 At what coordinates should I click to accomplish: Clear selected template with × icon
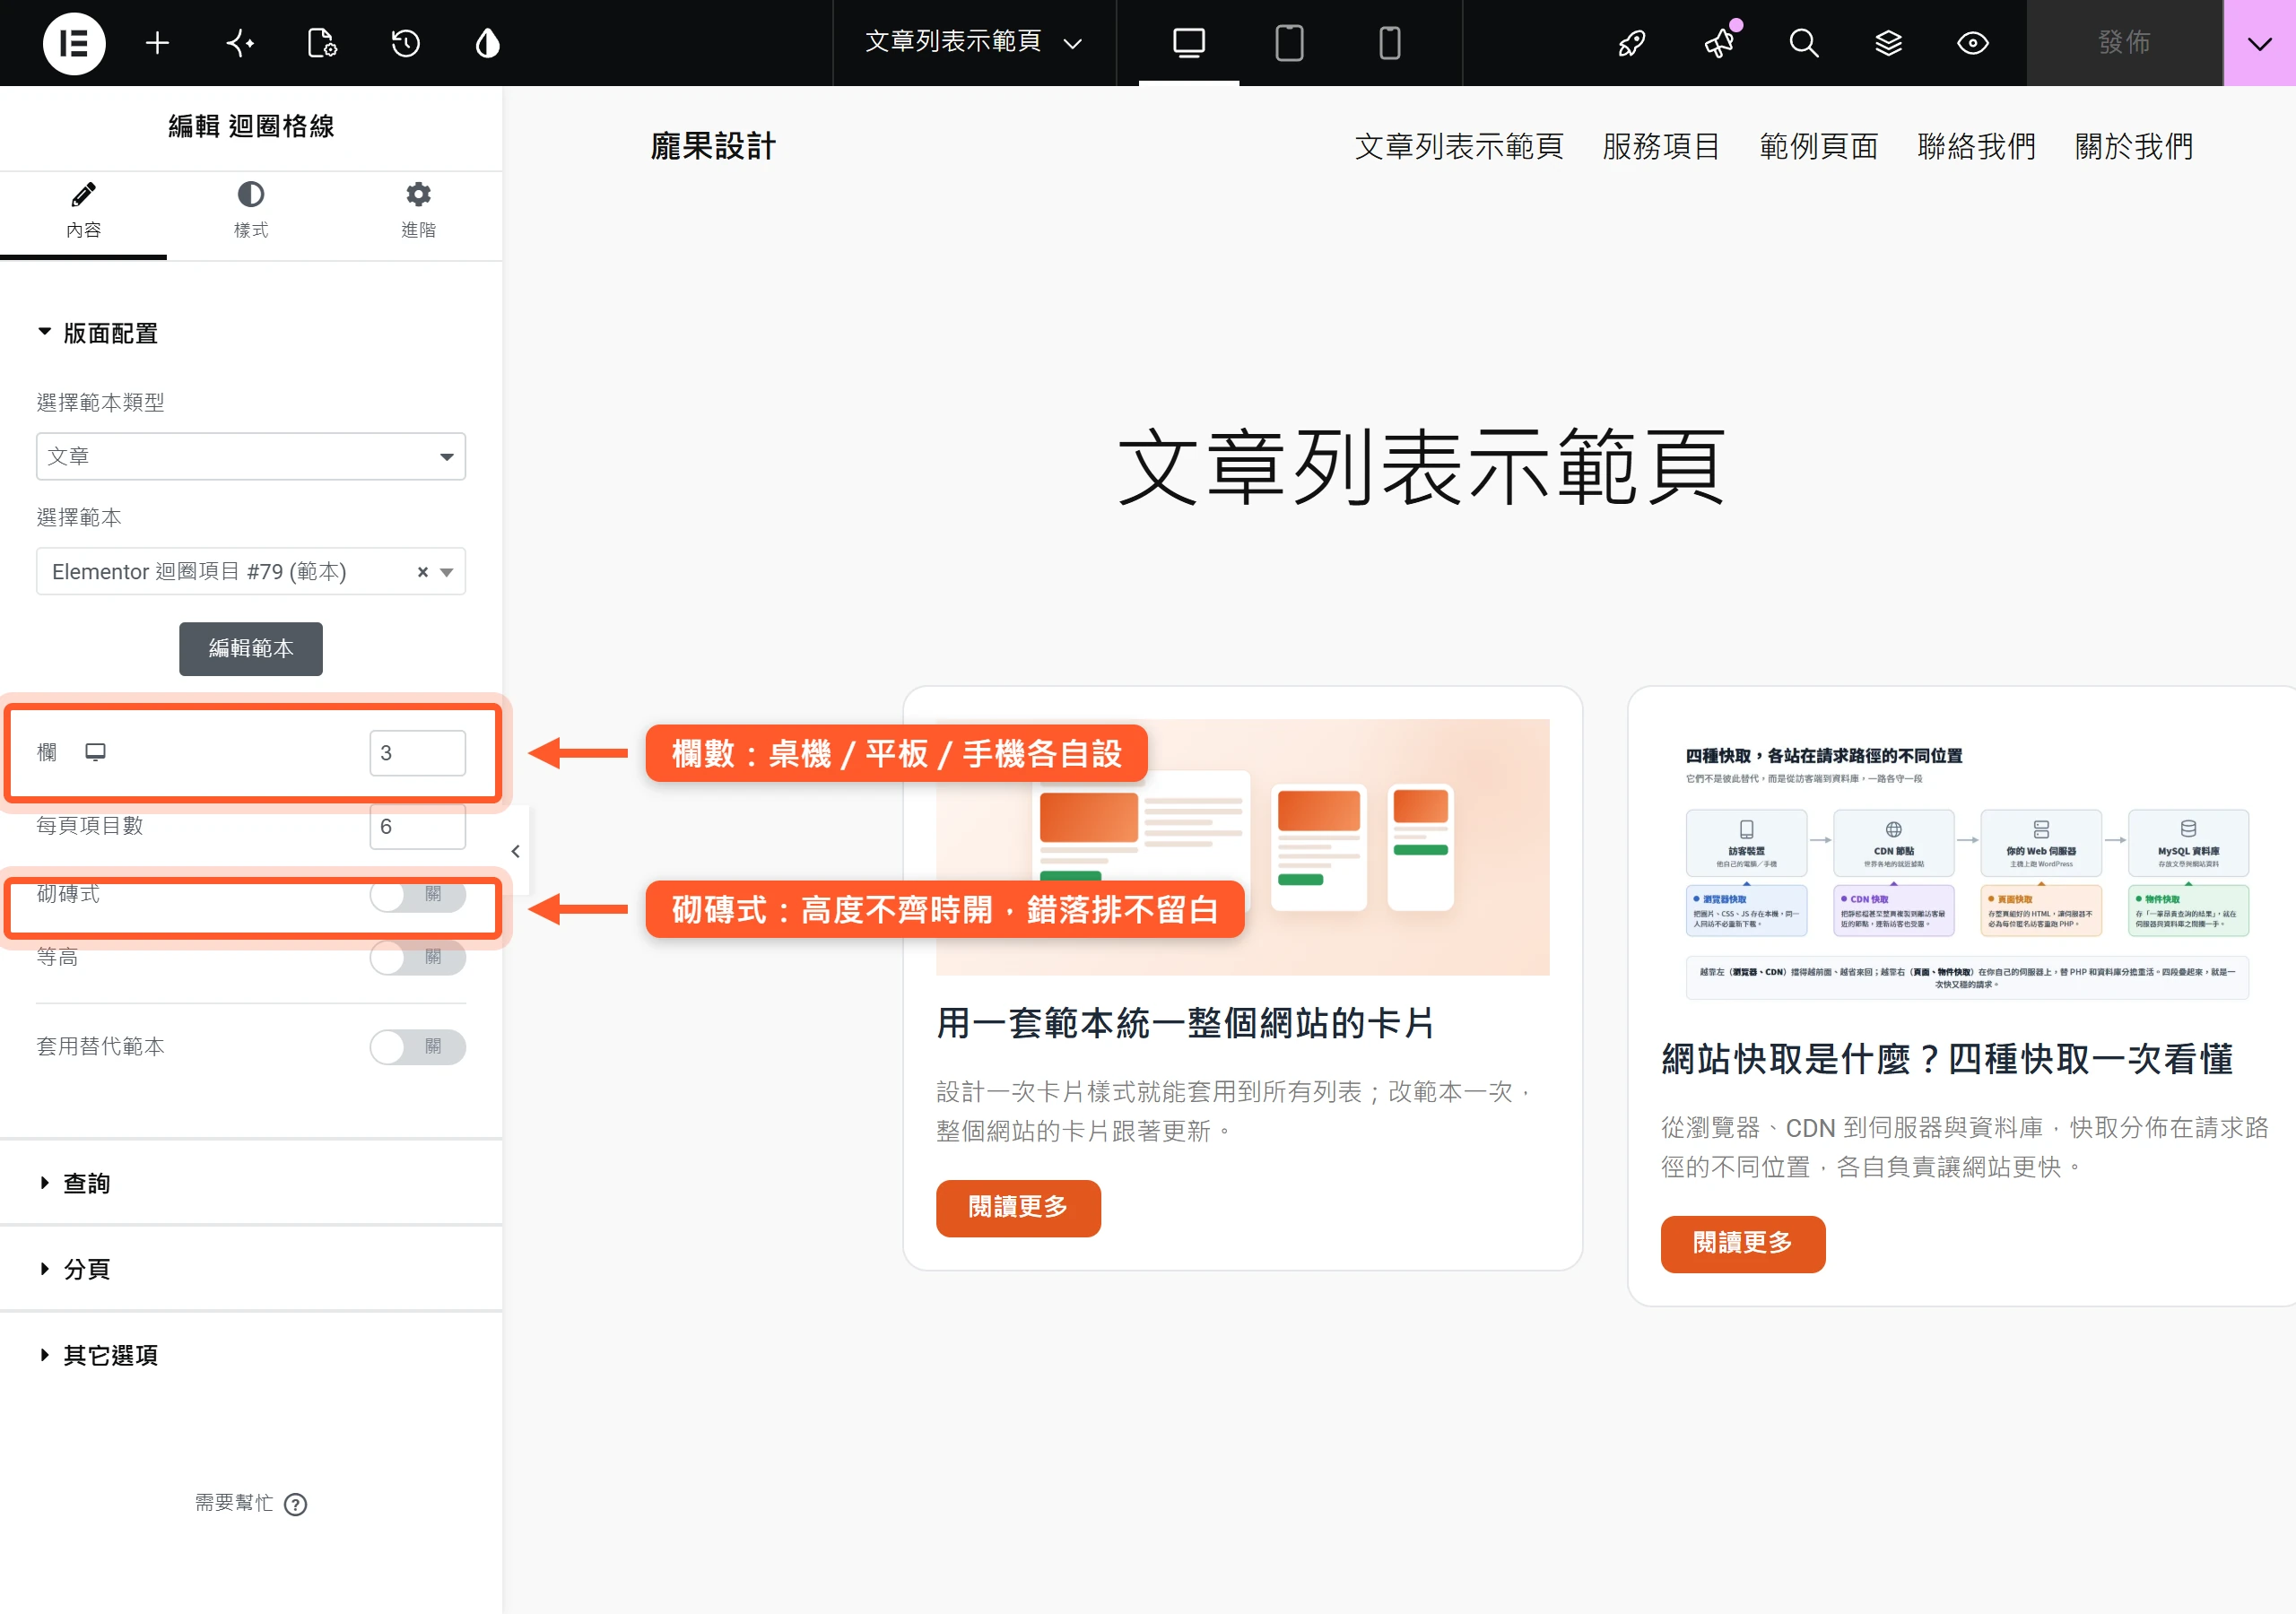point(423,572)
